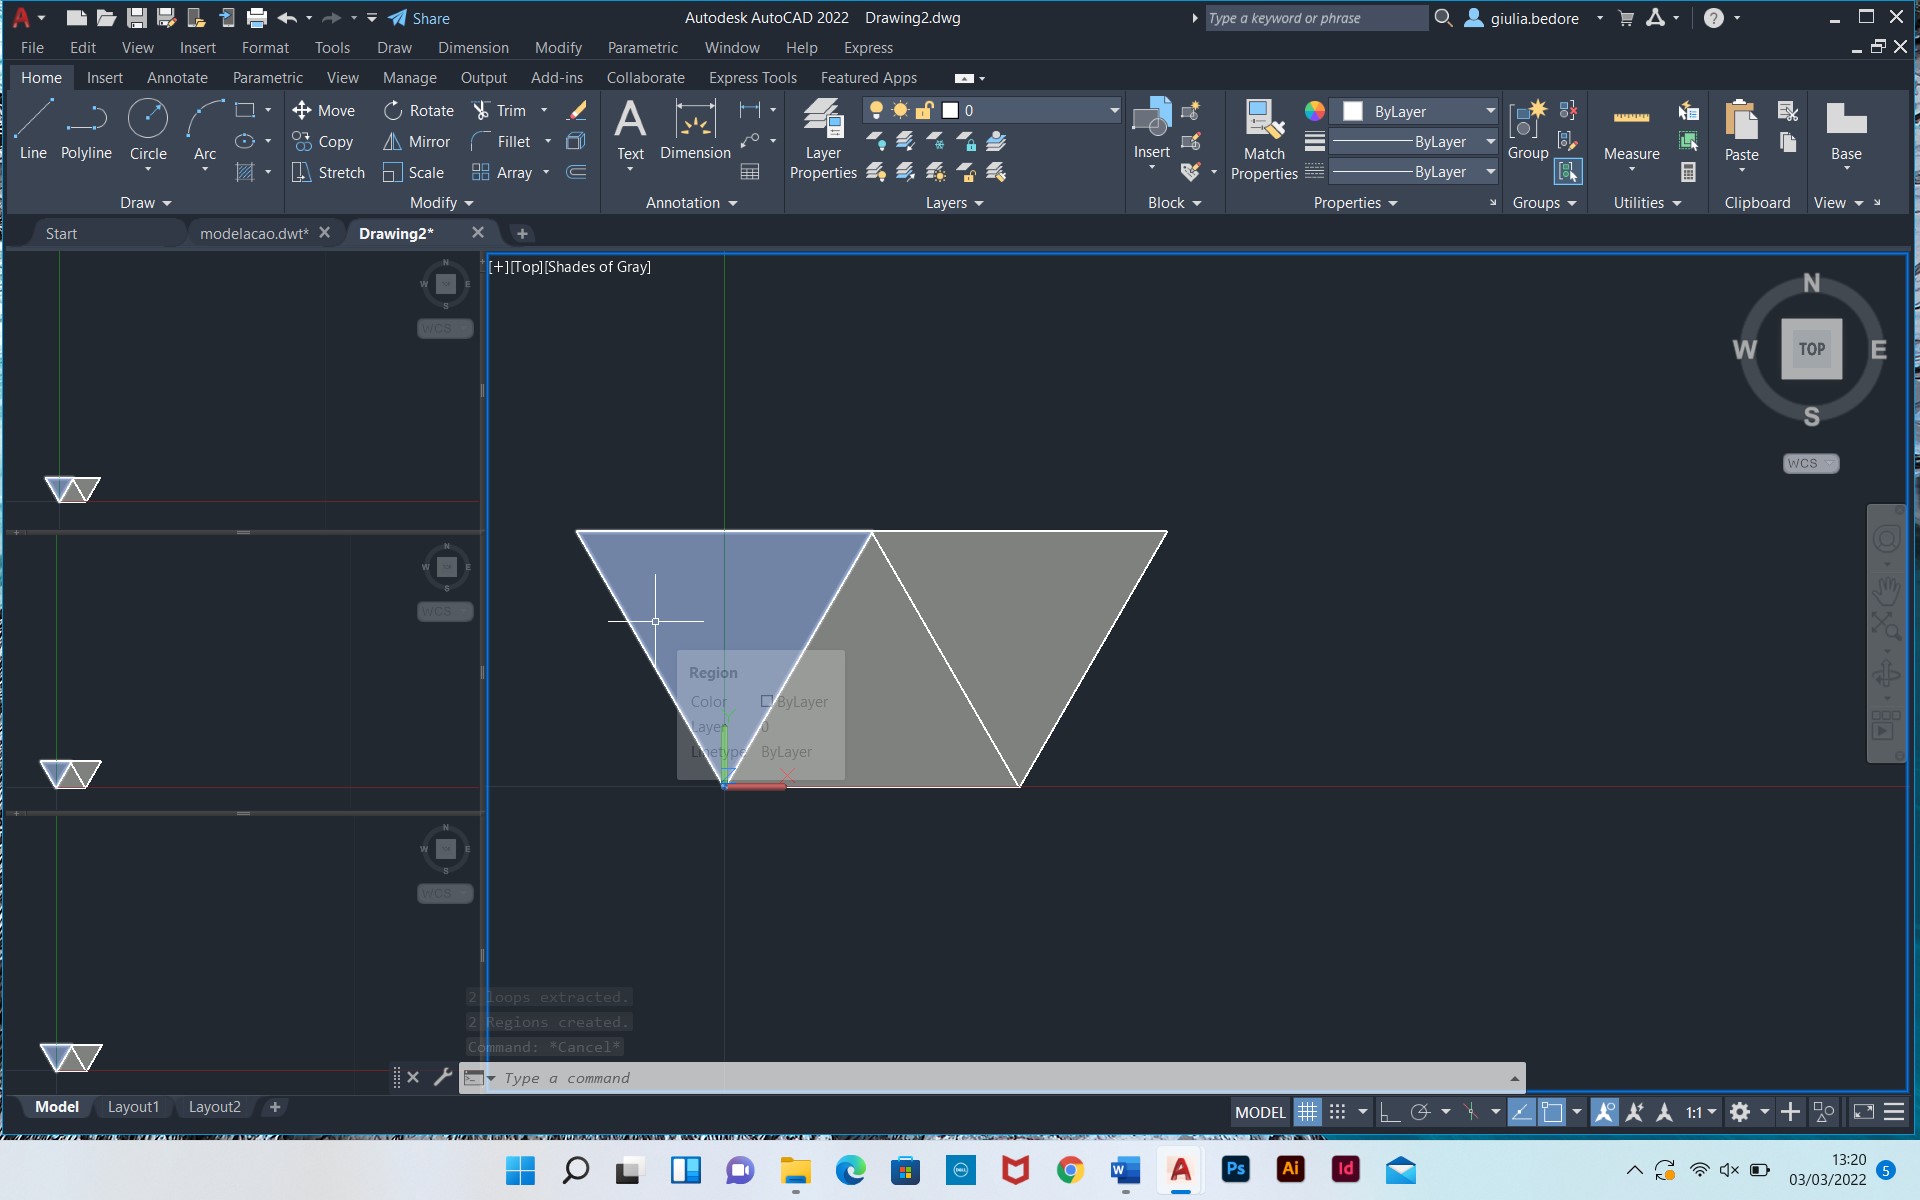Open the Customization menu in the status bar
Viewport: 1920px width, 1200px height.
(x=1894, y=1112)
